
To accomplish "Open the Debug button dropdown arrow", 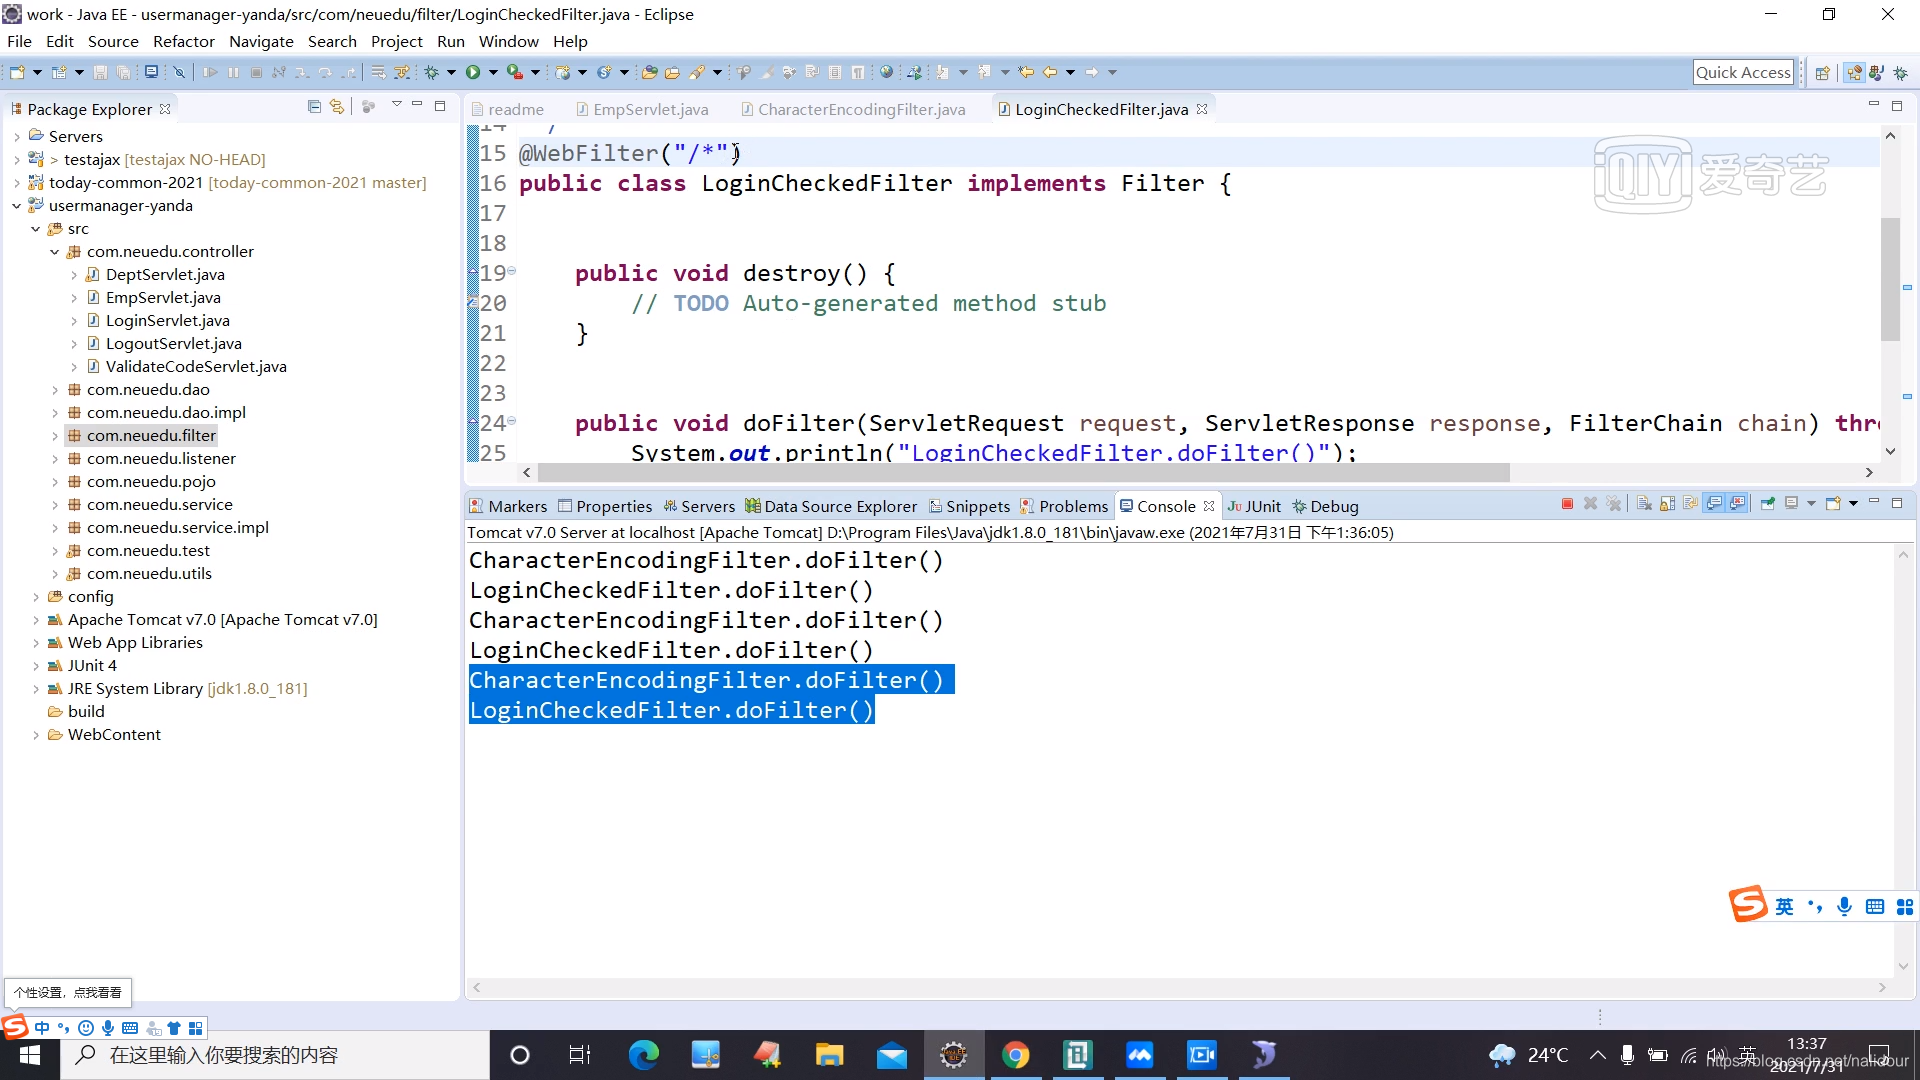I will [x=451, y=72].
